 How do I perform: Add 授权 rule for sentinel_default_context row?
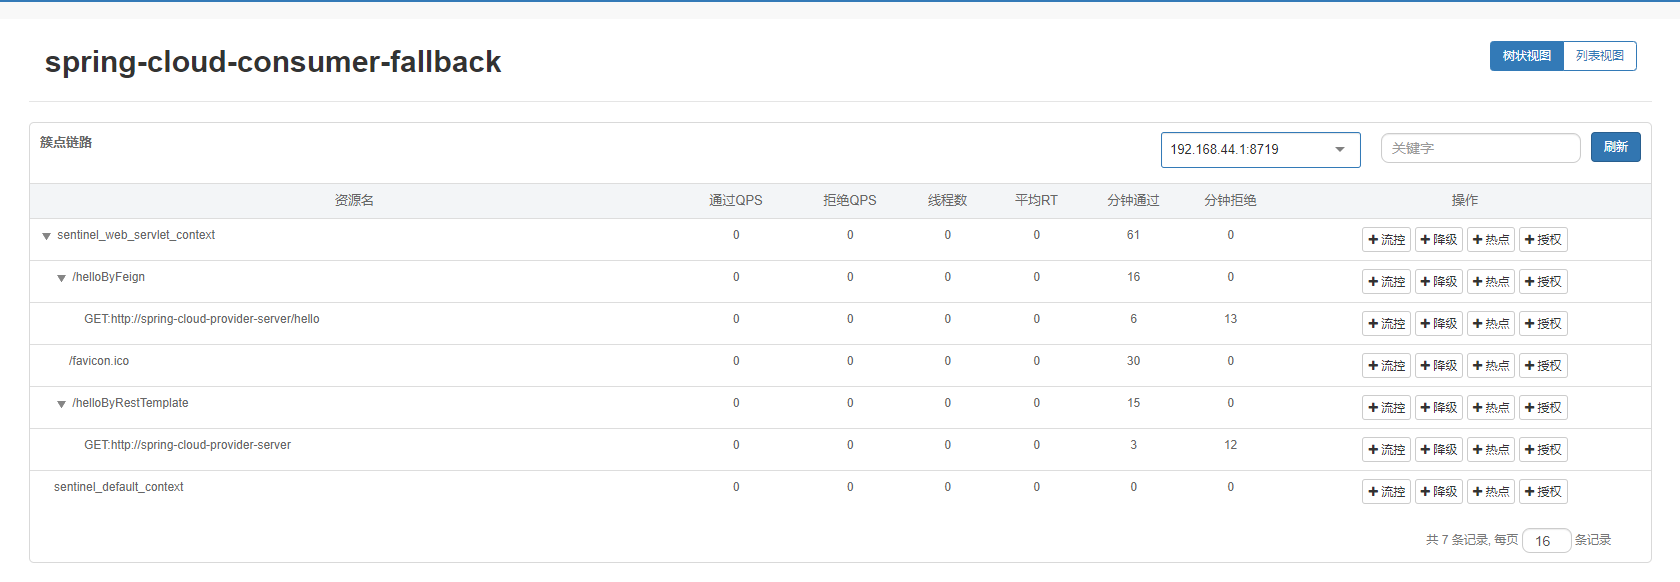tap(1543, 492)
